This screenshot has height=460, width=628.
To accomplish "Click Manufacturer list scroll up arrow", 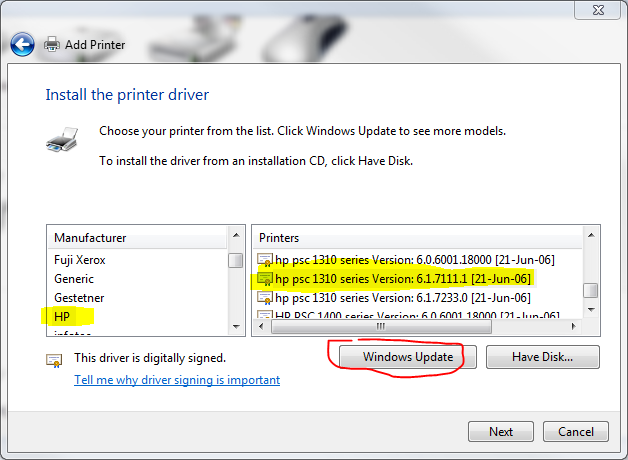I will [x=236, y=235].
